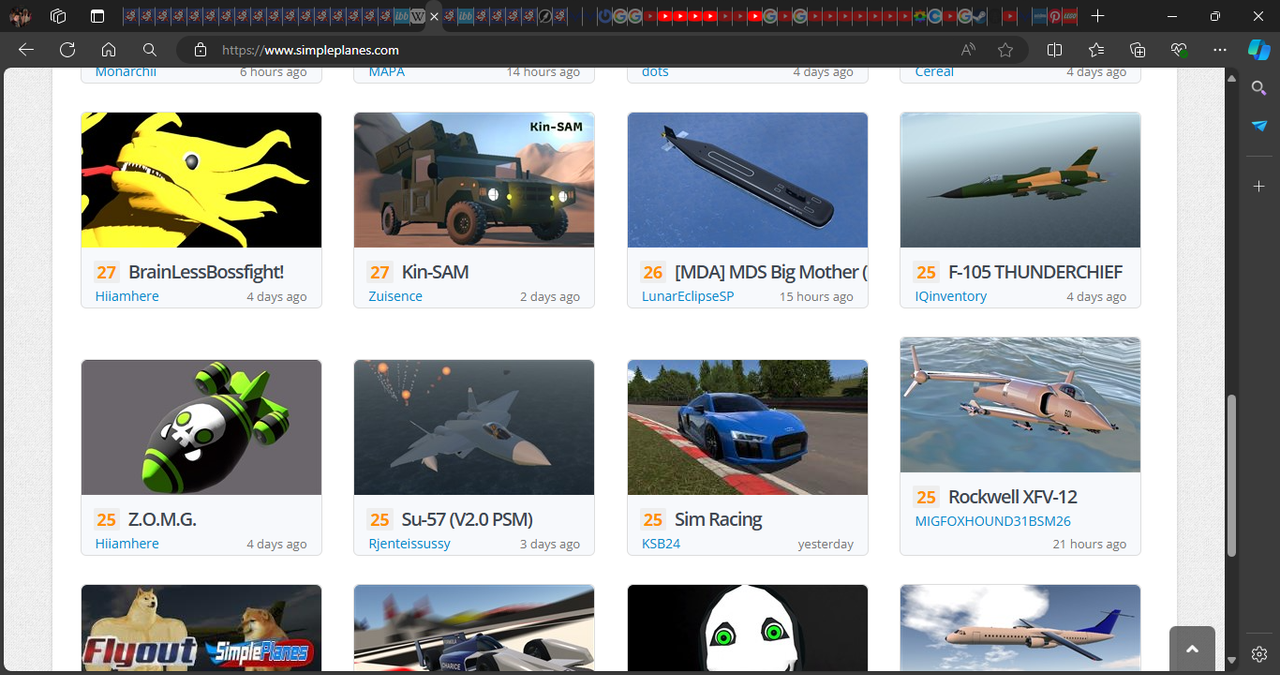The width and height of the screenshot is (1280, 675).
Task: Open the tab actions menu
Action: [97, 16]
